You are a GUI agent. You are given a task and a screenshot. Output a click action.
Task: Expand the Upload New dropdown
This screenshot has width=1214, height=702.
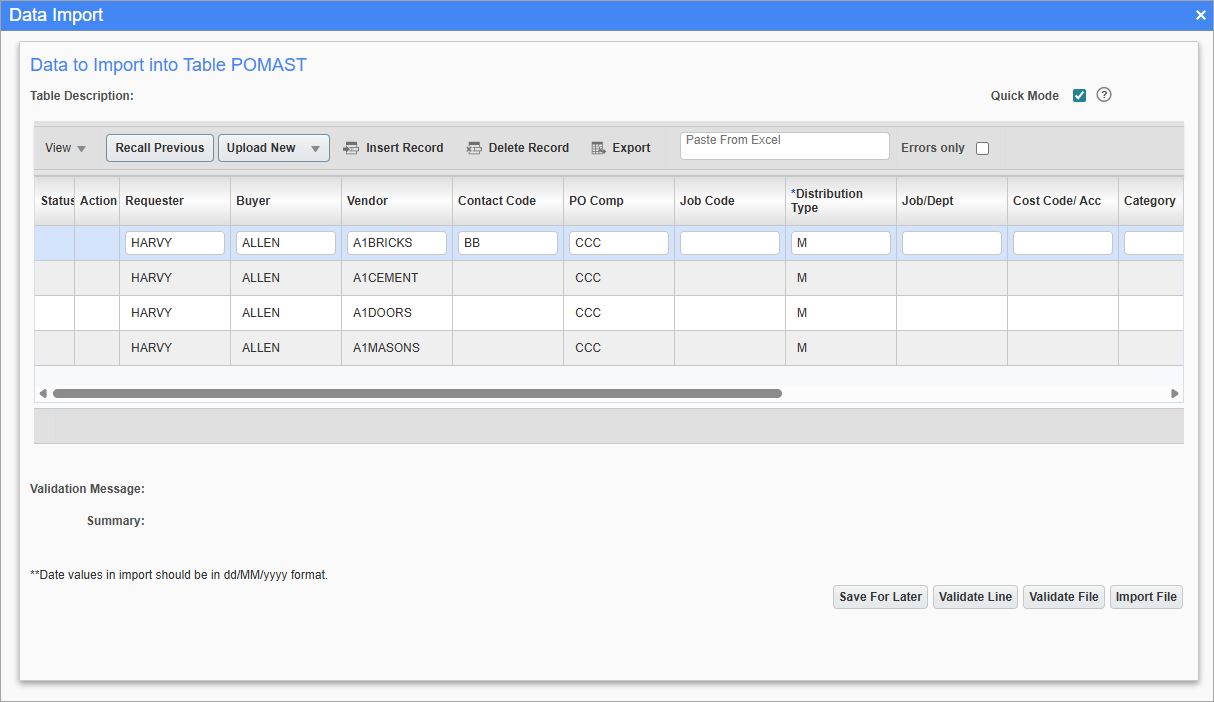point(314,147)
